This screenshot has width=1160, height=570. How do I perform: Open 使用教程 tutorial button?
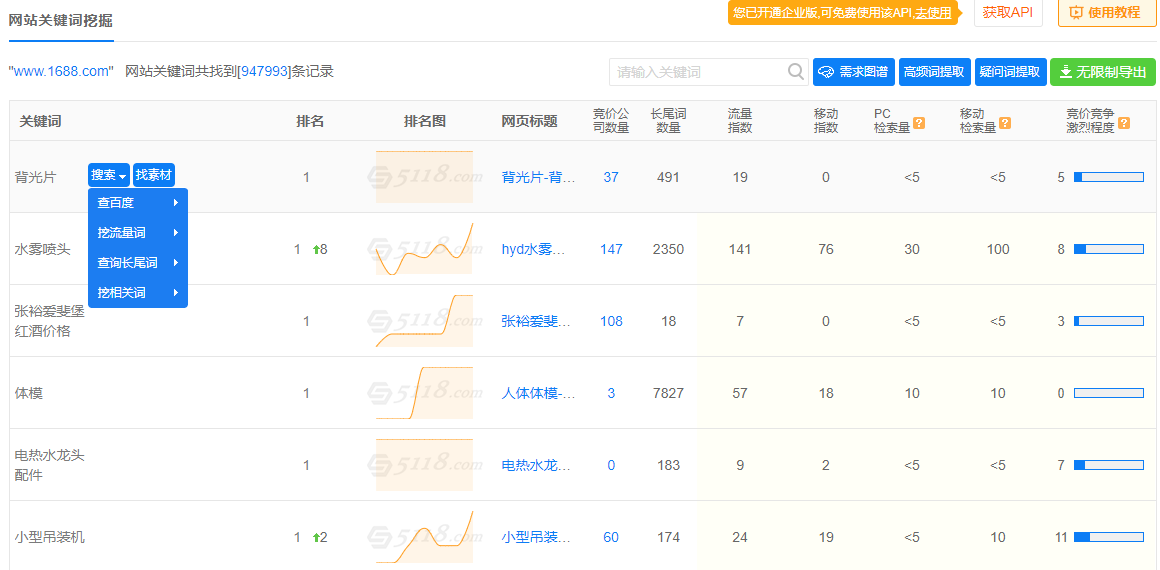[1107, 13]
